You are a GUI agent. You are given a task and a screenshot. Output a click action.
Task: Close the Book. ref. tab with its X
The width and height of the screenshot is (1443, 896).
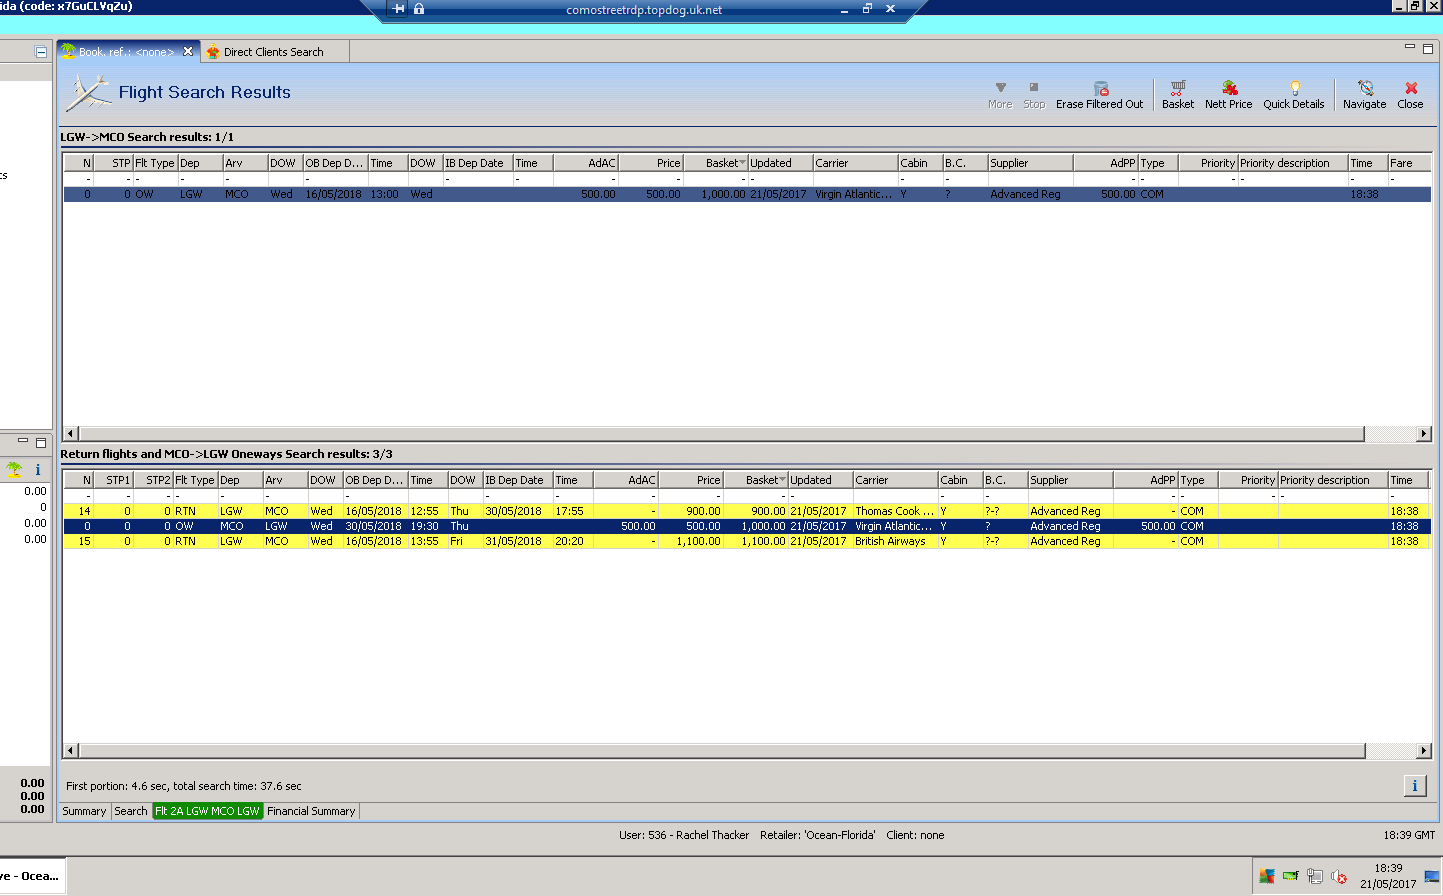(188, 51)
